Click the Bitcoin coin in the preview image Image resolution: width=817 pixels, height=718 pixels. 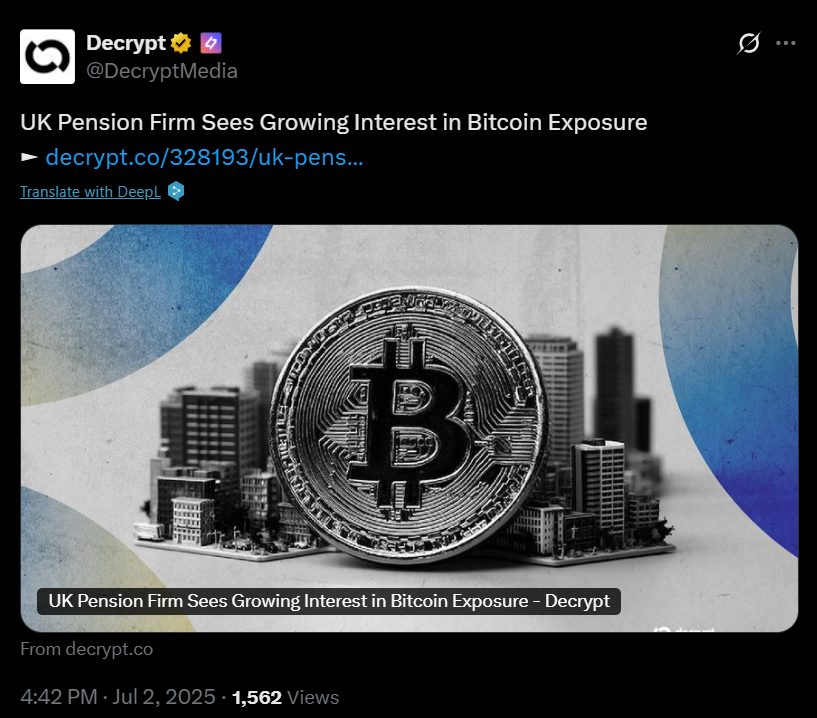pyautogui.click(x=408, y=423)
